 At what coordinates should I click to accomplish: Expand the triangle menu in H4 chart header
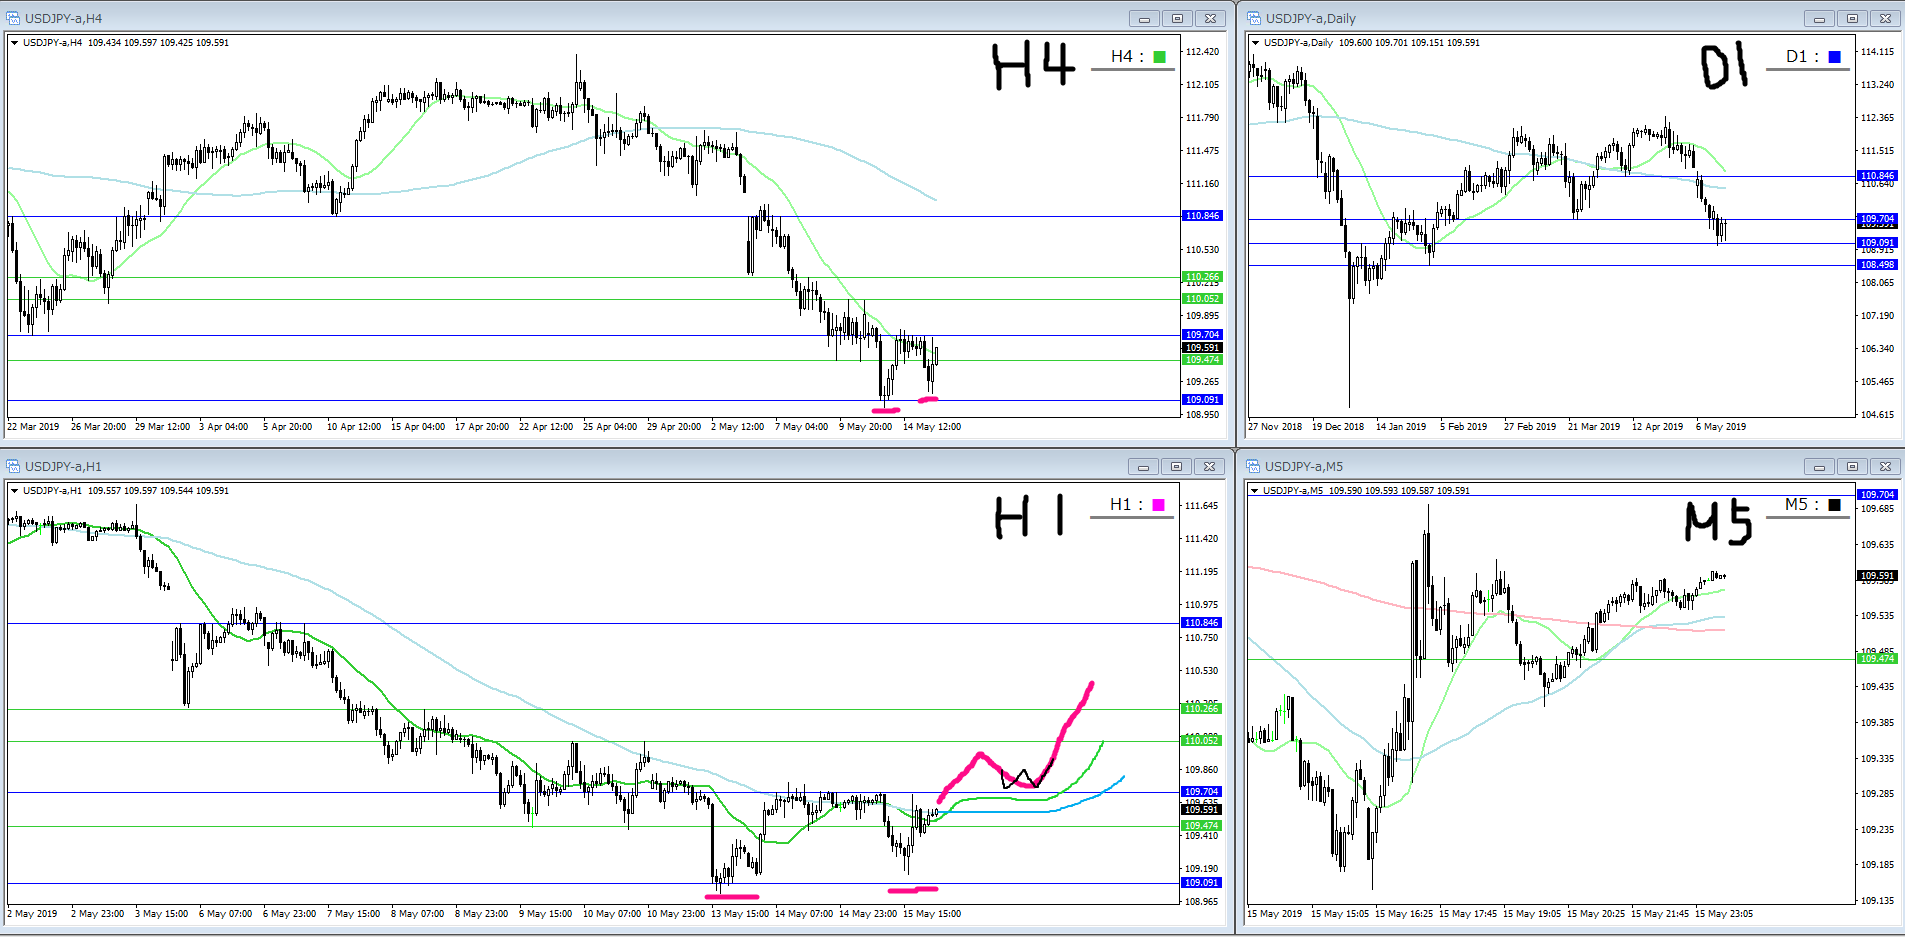point(14,43)
